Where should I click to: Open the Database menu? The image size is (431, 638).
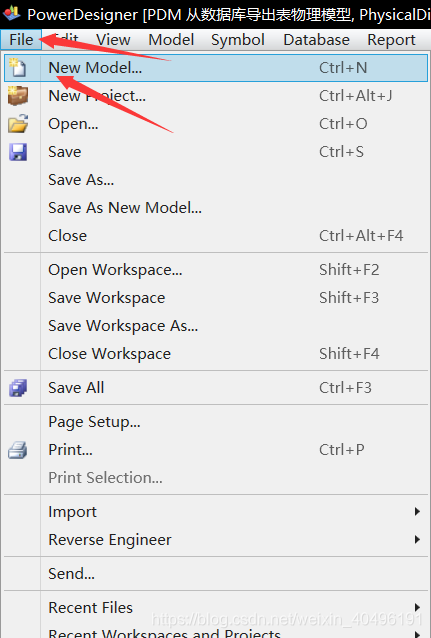point(316,40)
